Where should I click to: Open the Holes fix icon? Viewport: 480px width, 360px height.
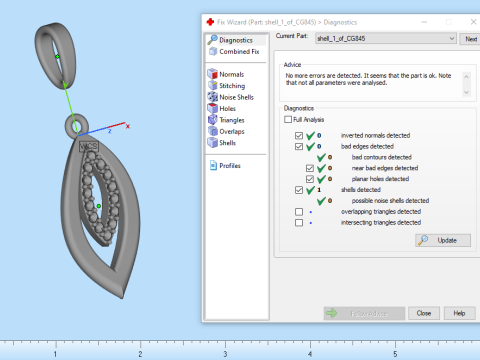coord(213,108)
